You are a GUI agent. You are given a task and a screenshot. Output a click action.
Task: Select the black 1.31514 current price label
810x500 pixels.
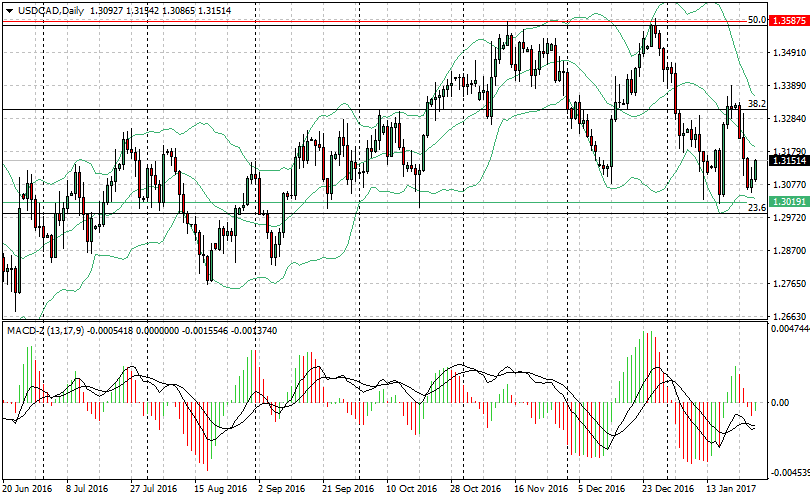(x=788, y=161)
